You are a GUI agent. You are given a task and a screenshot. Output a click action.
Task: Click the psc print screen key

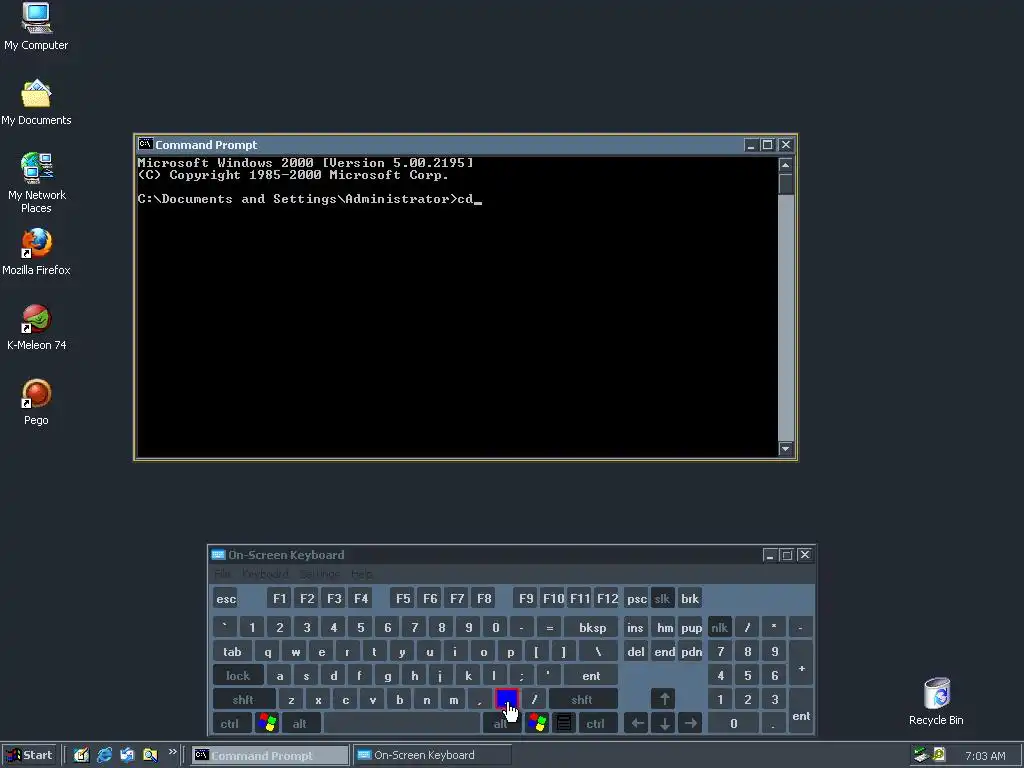point(637,598)
